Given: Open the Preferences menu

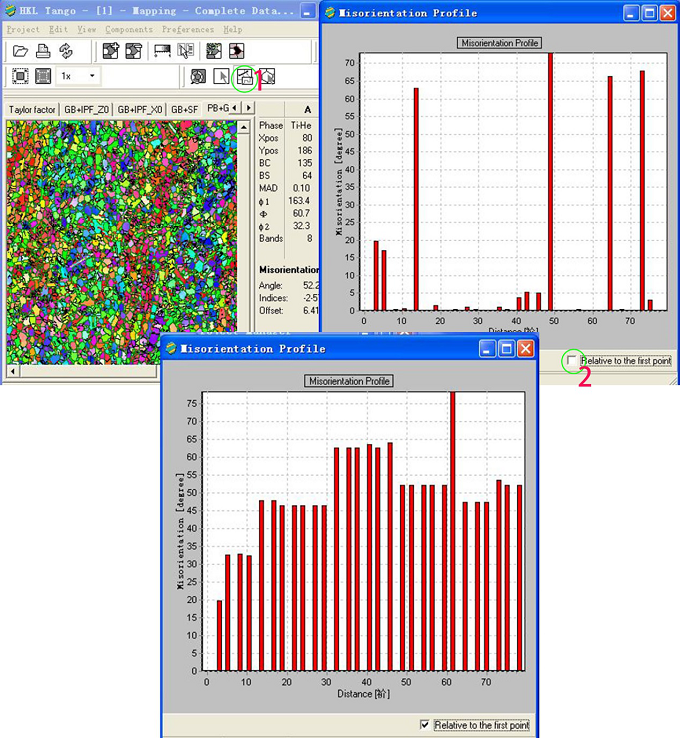Looking at the screenshot, I should [x=187, y=30].
